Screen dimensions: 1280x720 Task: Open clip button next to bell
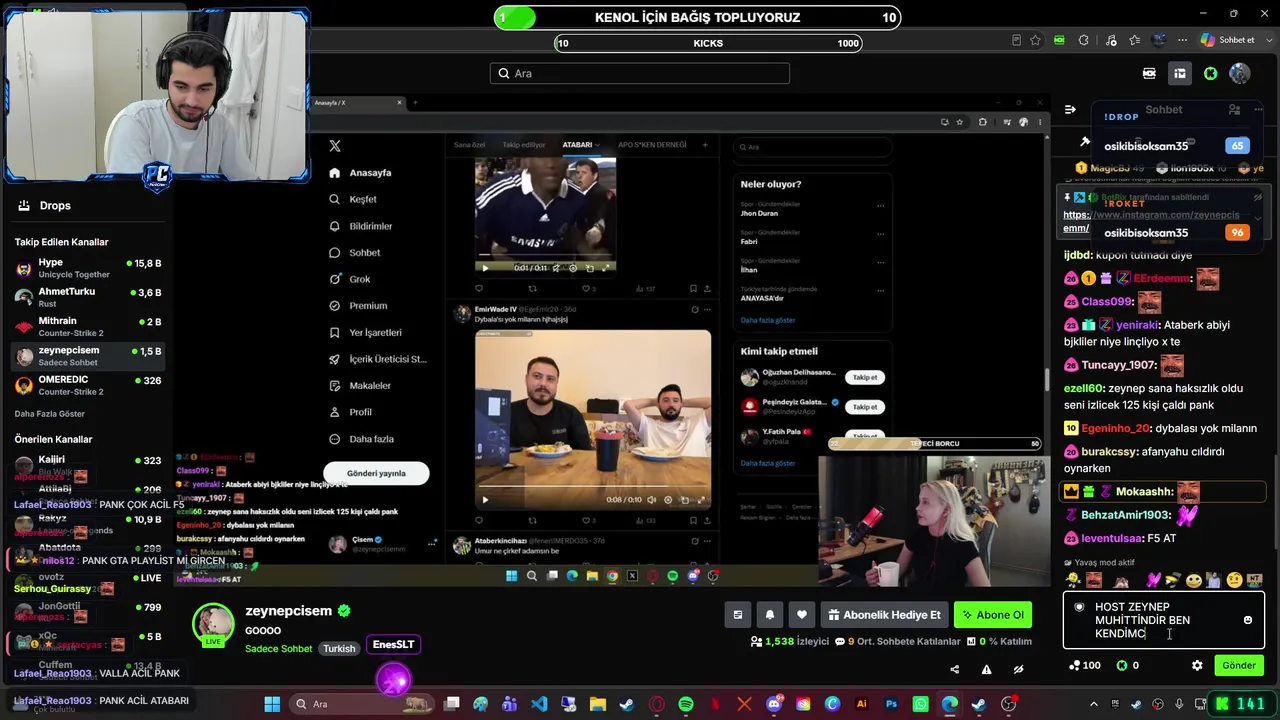738,615
